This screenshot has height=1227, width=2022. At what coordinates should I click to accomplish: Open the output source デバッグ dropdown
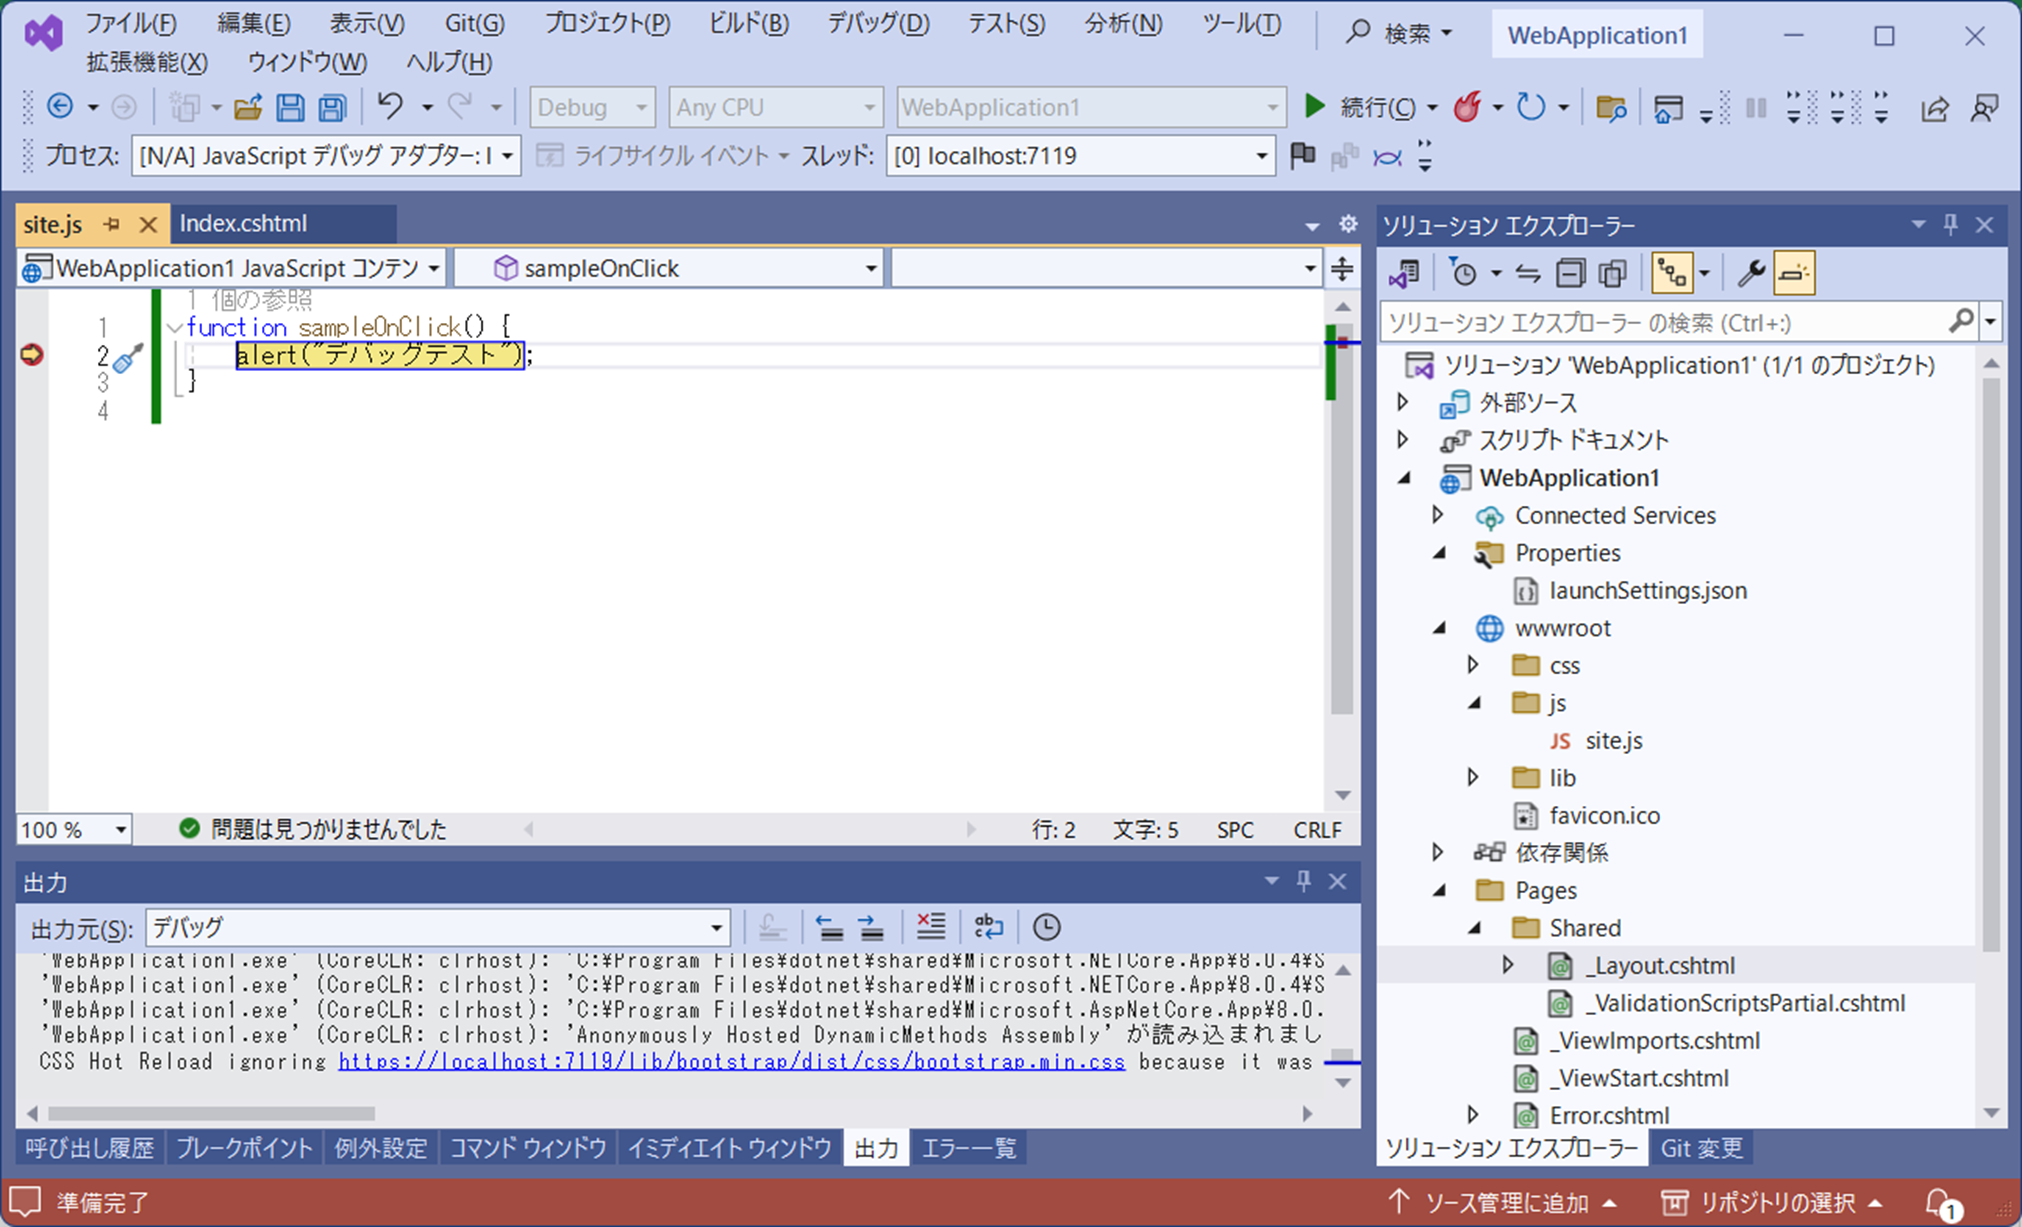tap(716, 928)
